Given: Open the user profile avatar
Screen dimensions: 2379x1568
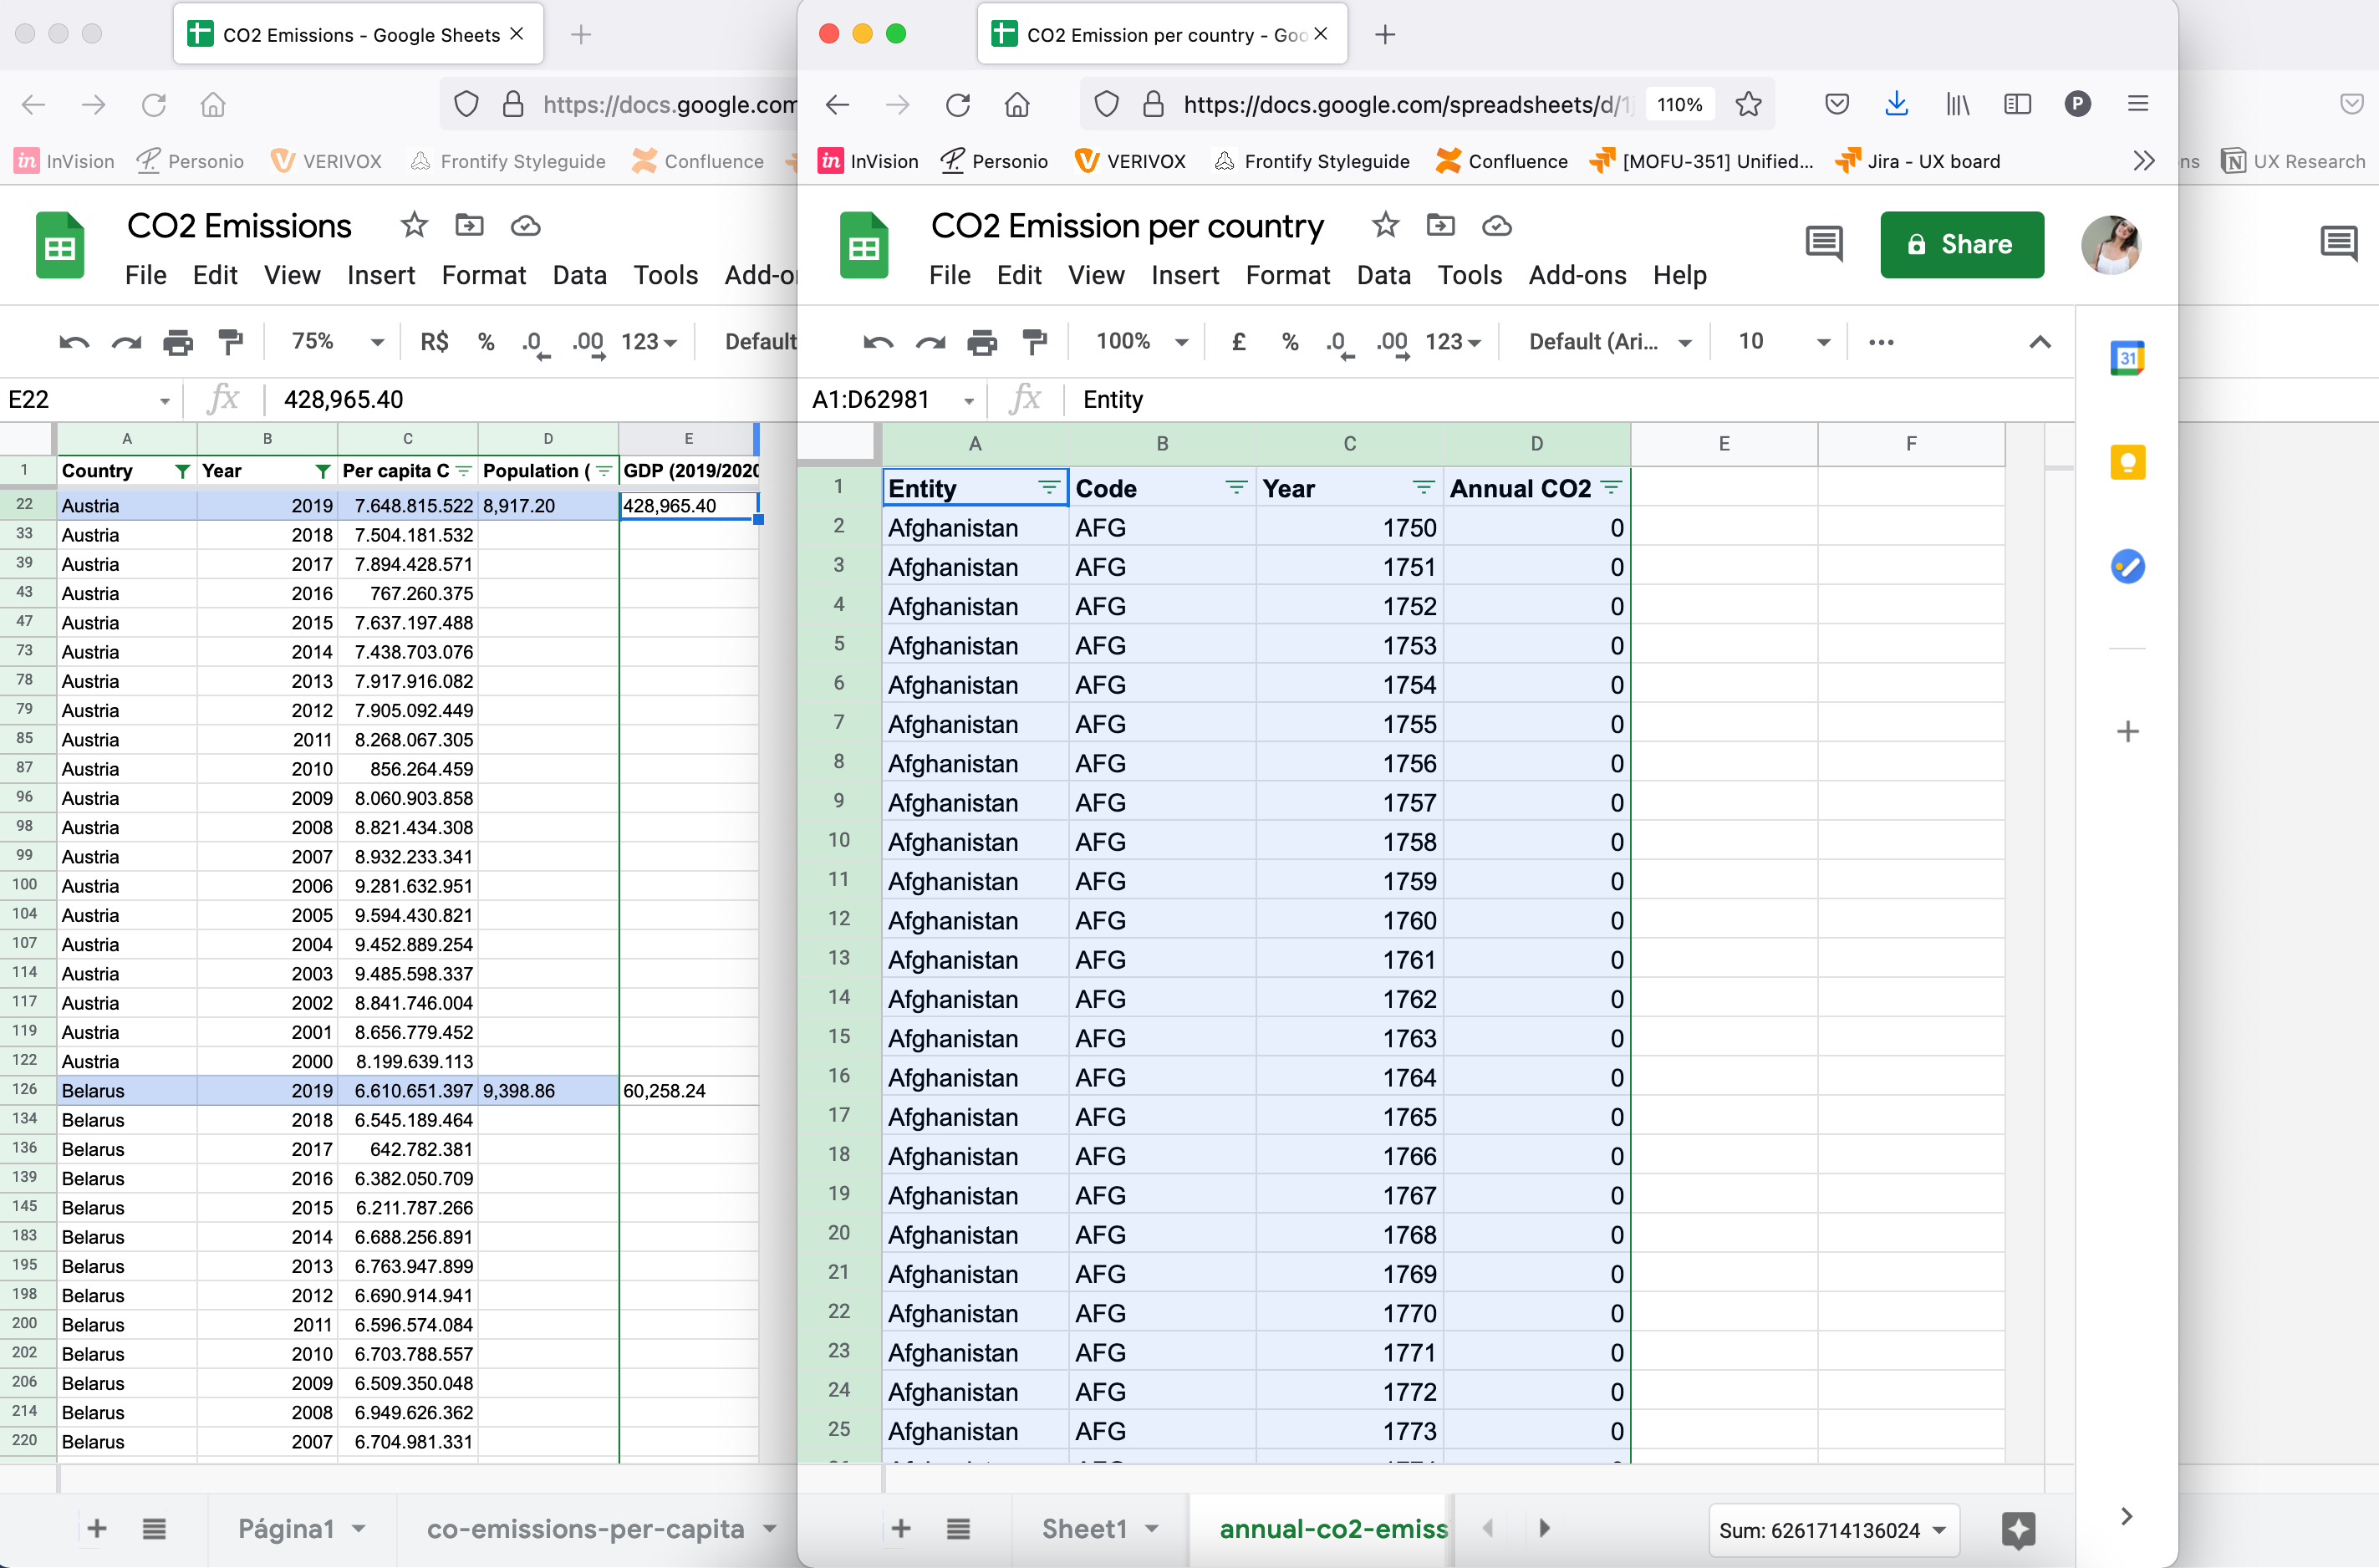Looking at the screenshot, I should click(x=2110, y=244).
